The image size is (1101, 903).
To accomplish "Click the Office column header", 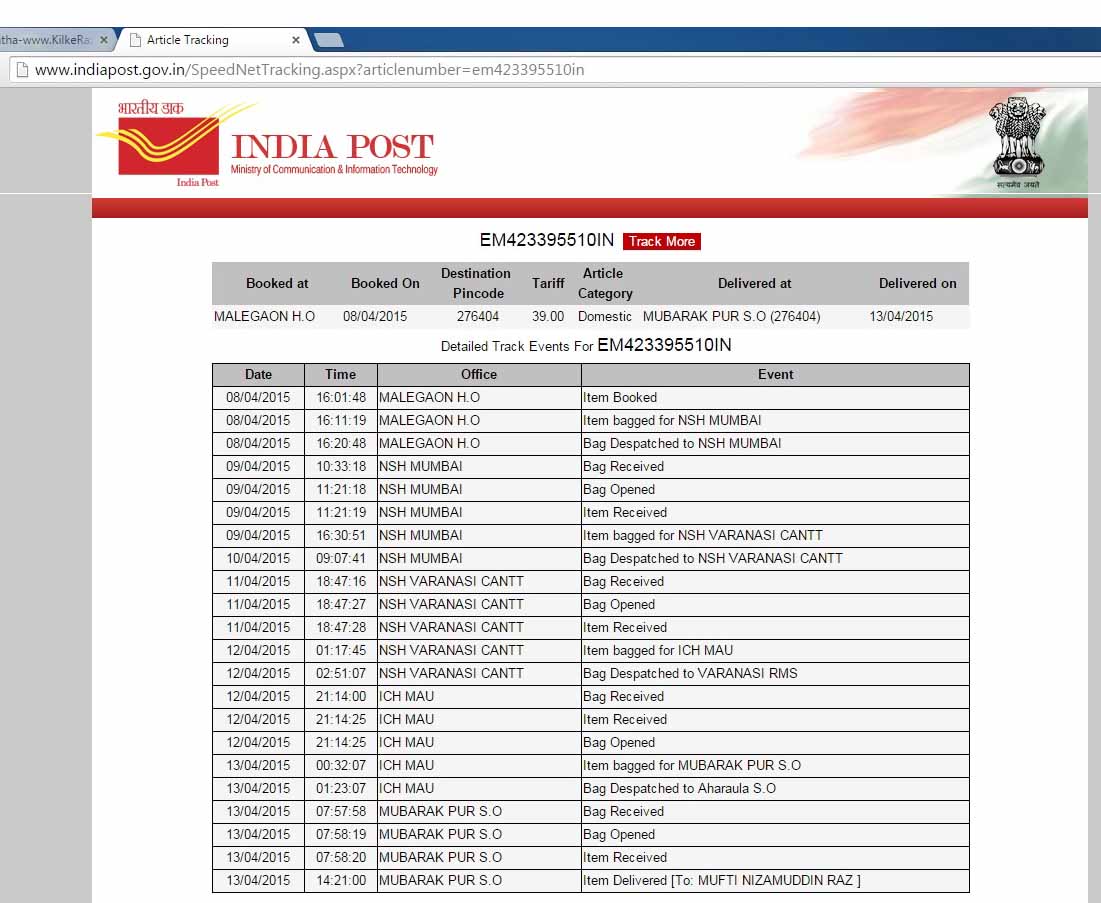I will pos(479,374).
